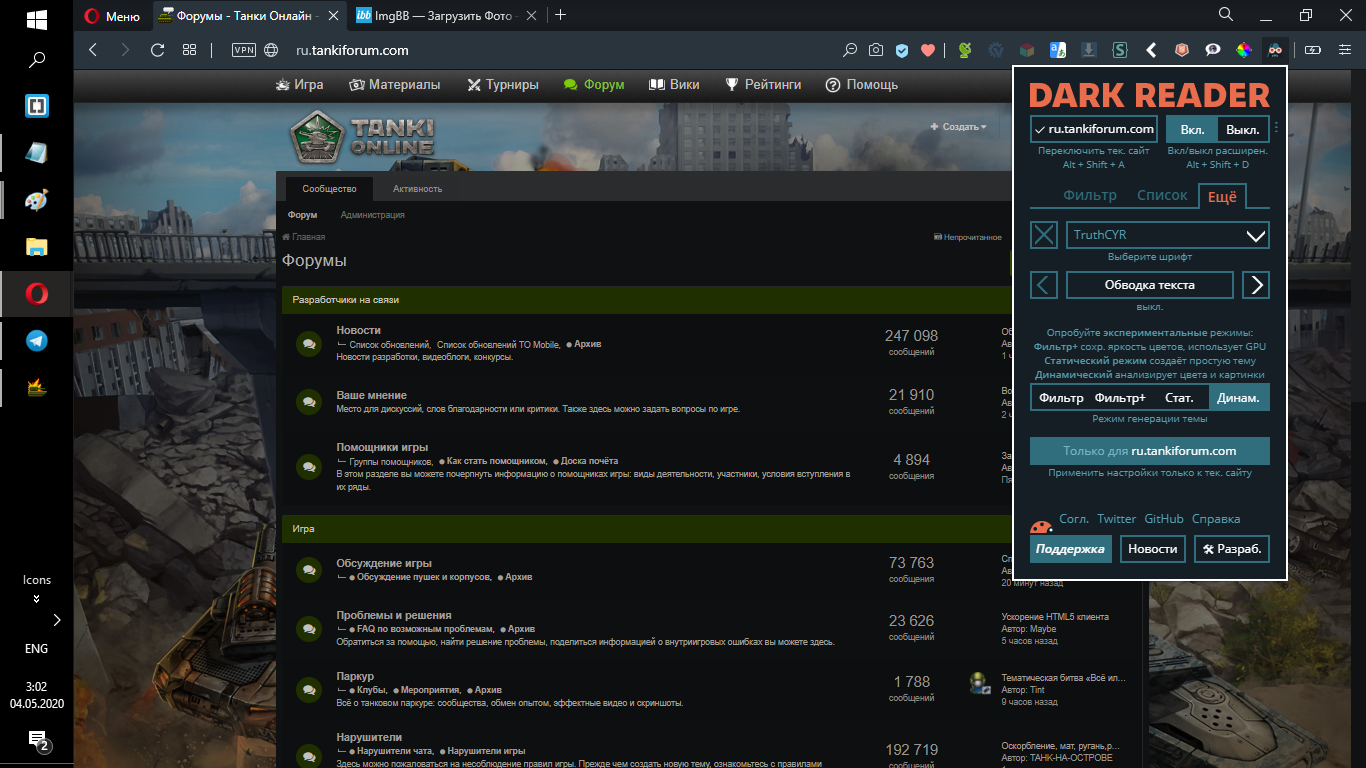Click the taskbar search magnifier icon
The width and height of the screenshot is (1366, 768).
click(36, 60)
